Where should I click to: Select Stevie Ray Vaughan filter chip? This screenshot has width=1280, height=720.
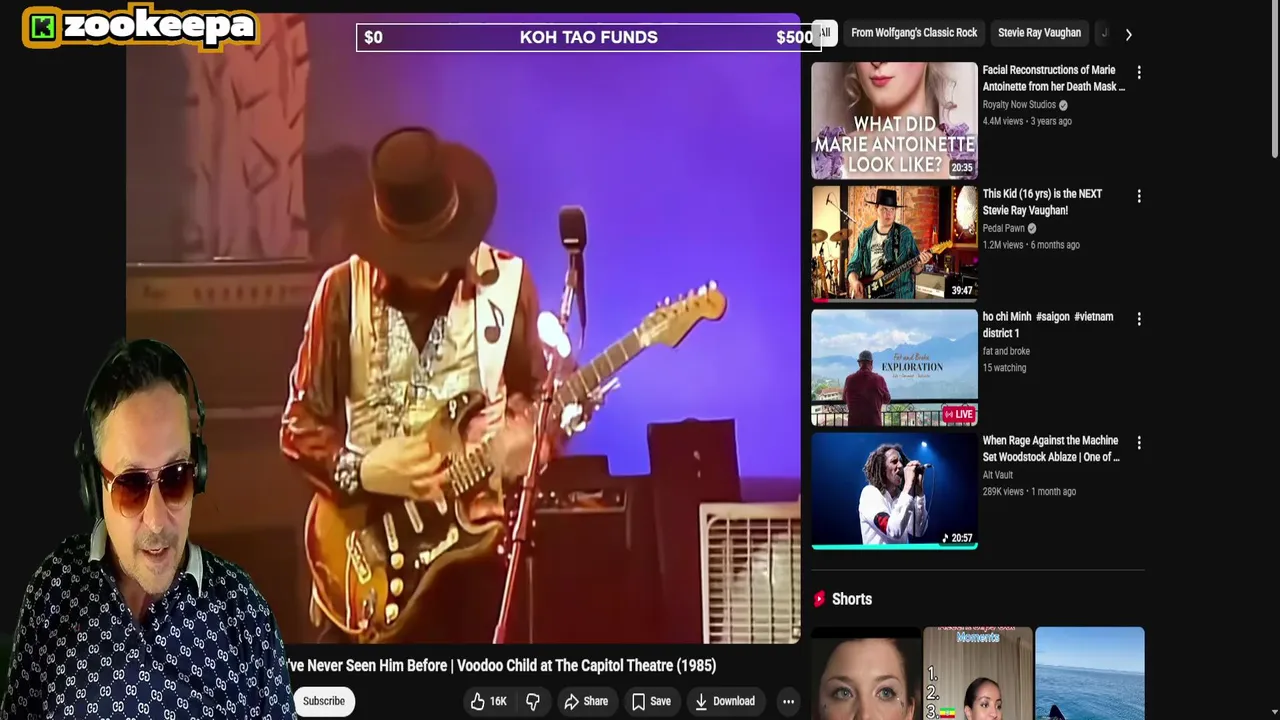pyautogui.click(x=1039, y=33)
